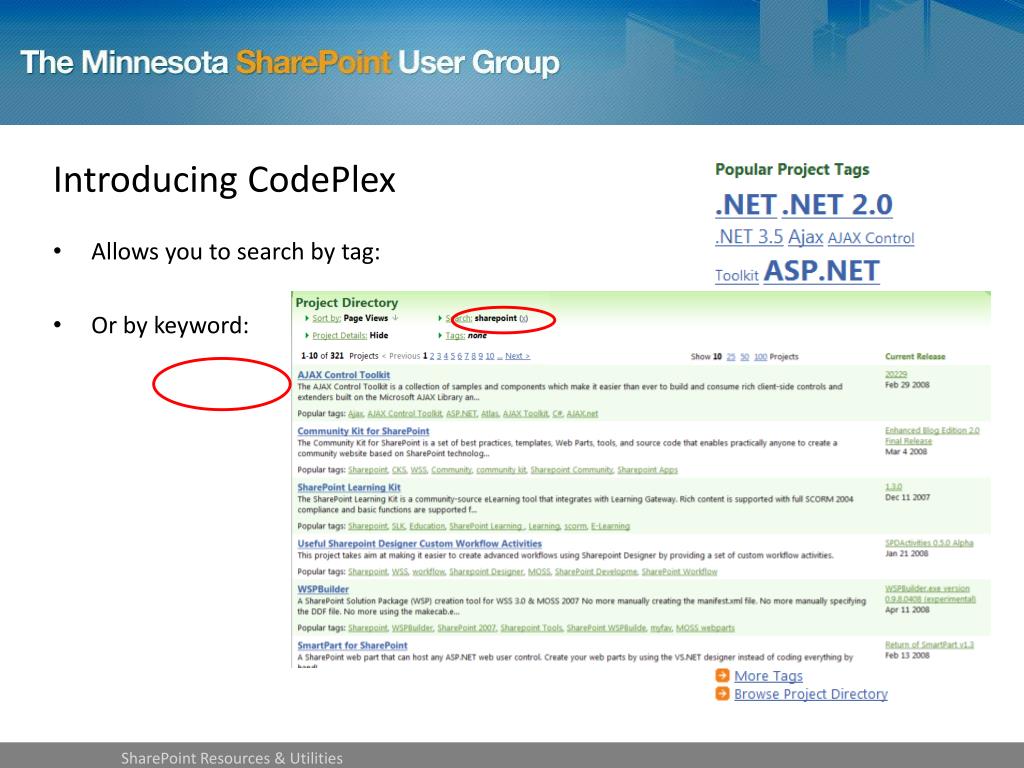Image resolution: width=1024 pixels, height=768 pixels.
Task: Open the 1.3.0 release of SharePoint Learning Kit
Action: tap(893, 487)
